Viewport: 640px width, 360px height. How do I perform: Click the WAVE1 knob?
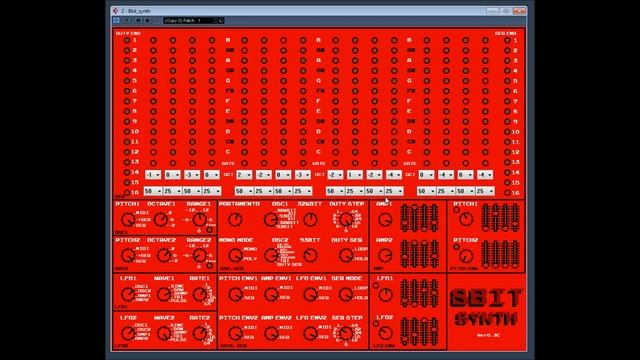tap(164, 294)
